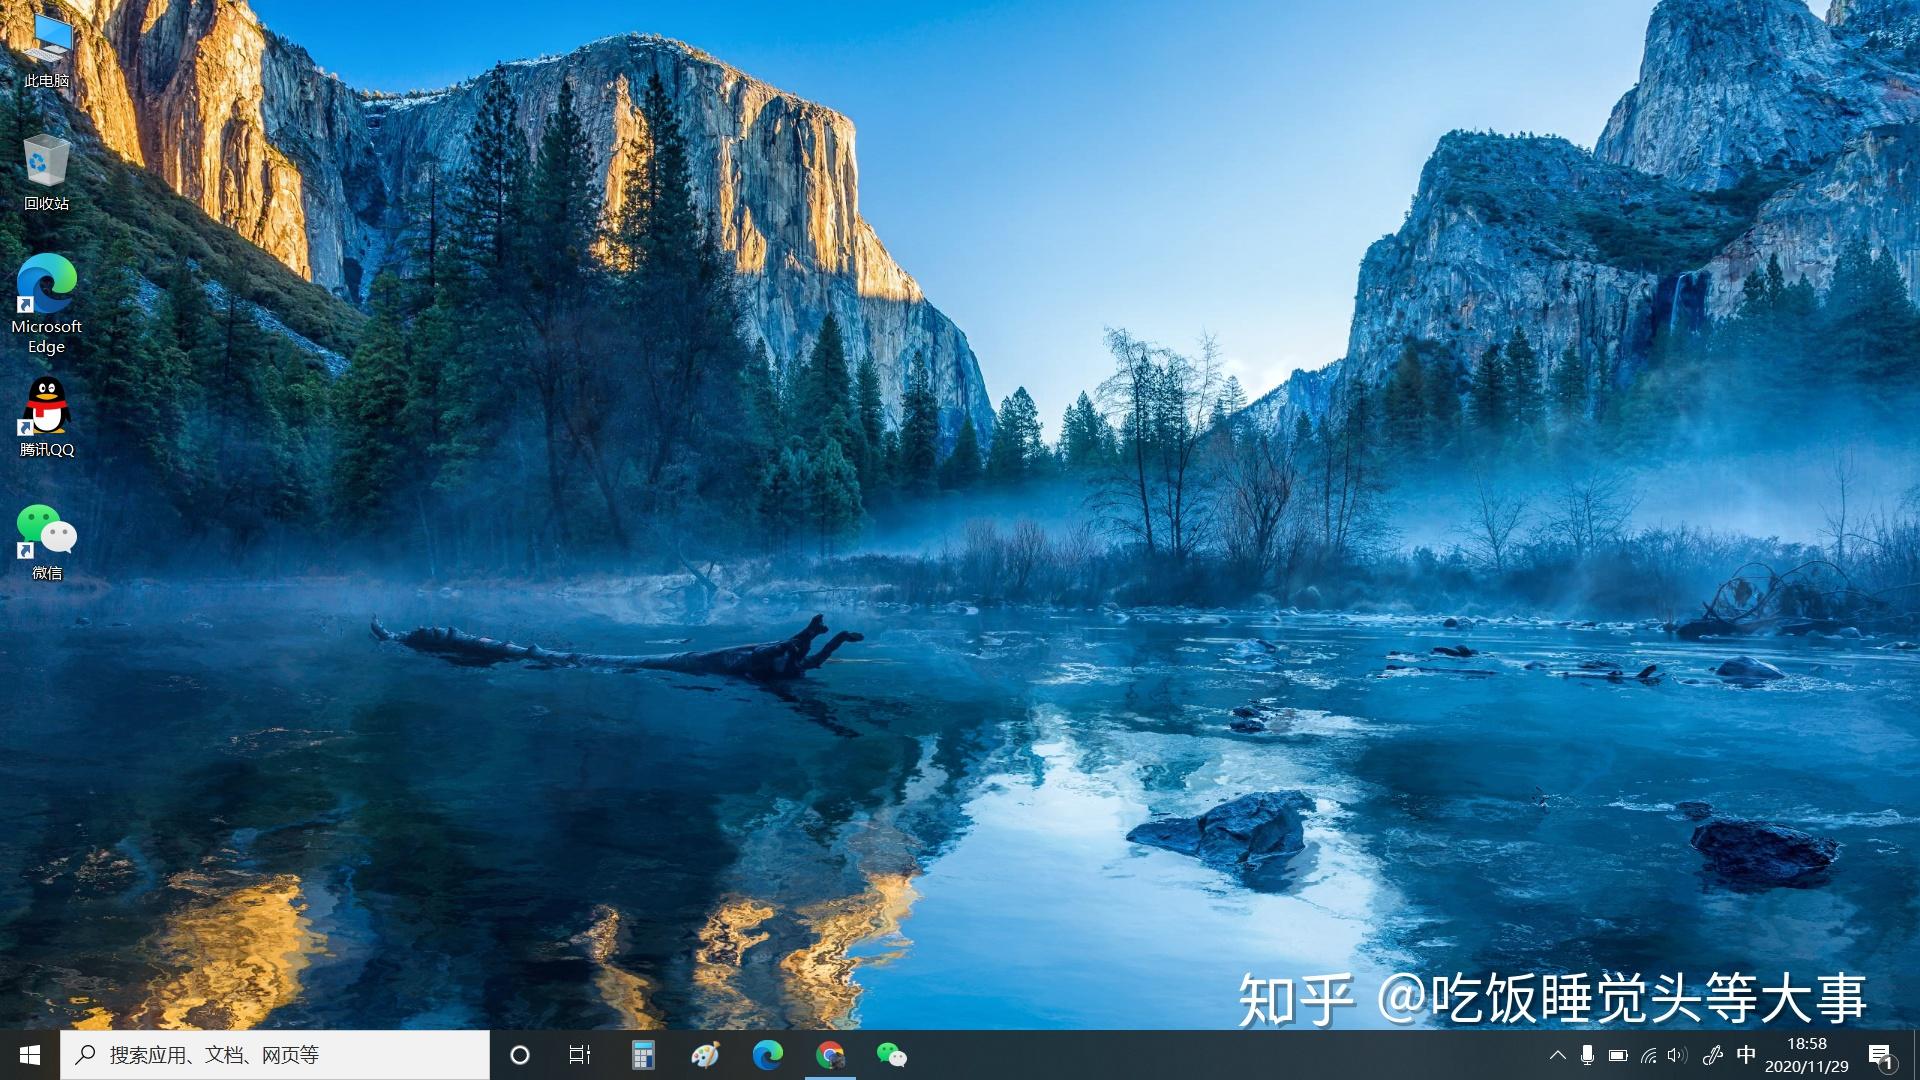
Task: Expand the hidden system tray icons
Action: [x=1557, y=1055]
